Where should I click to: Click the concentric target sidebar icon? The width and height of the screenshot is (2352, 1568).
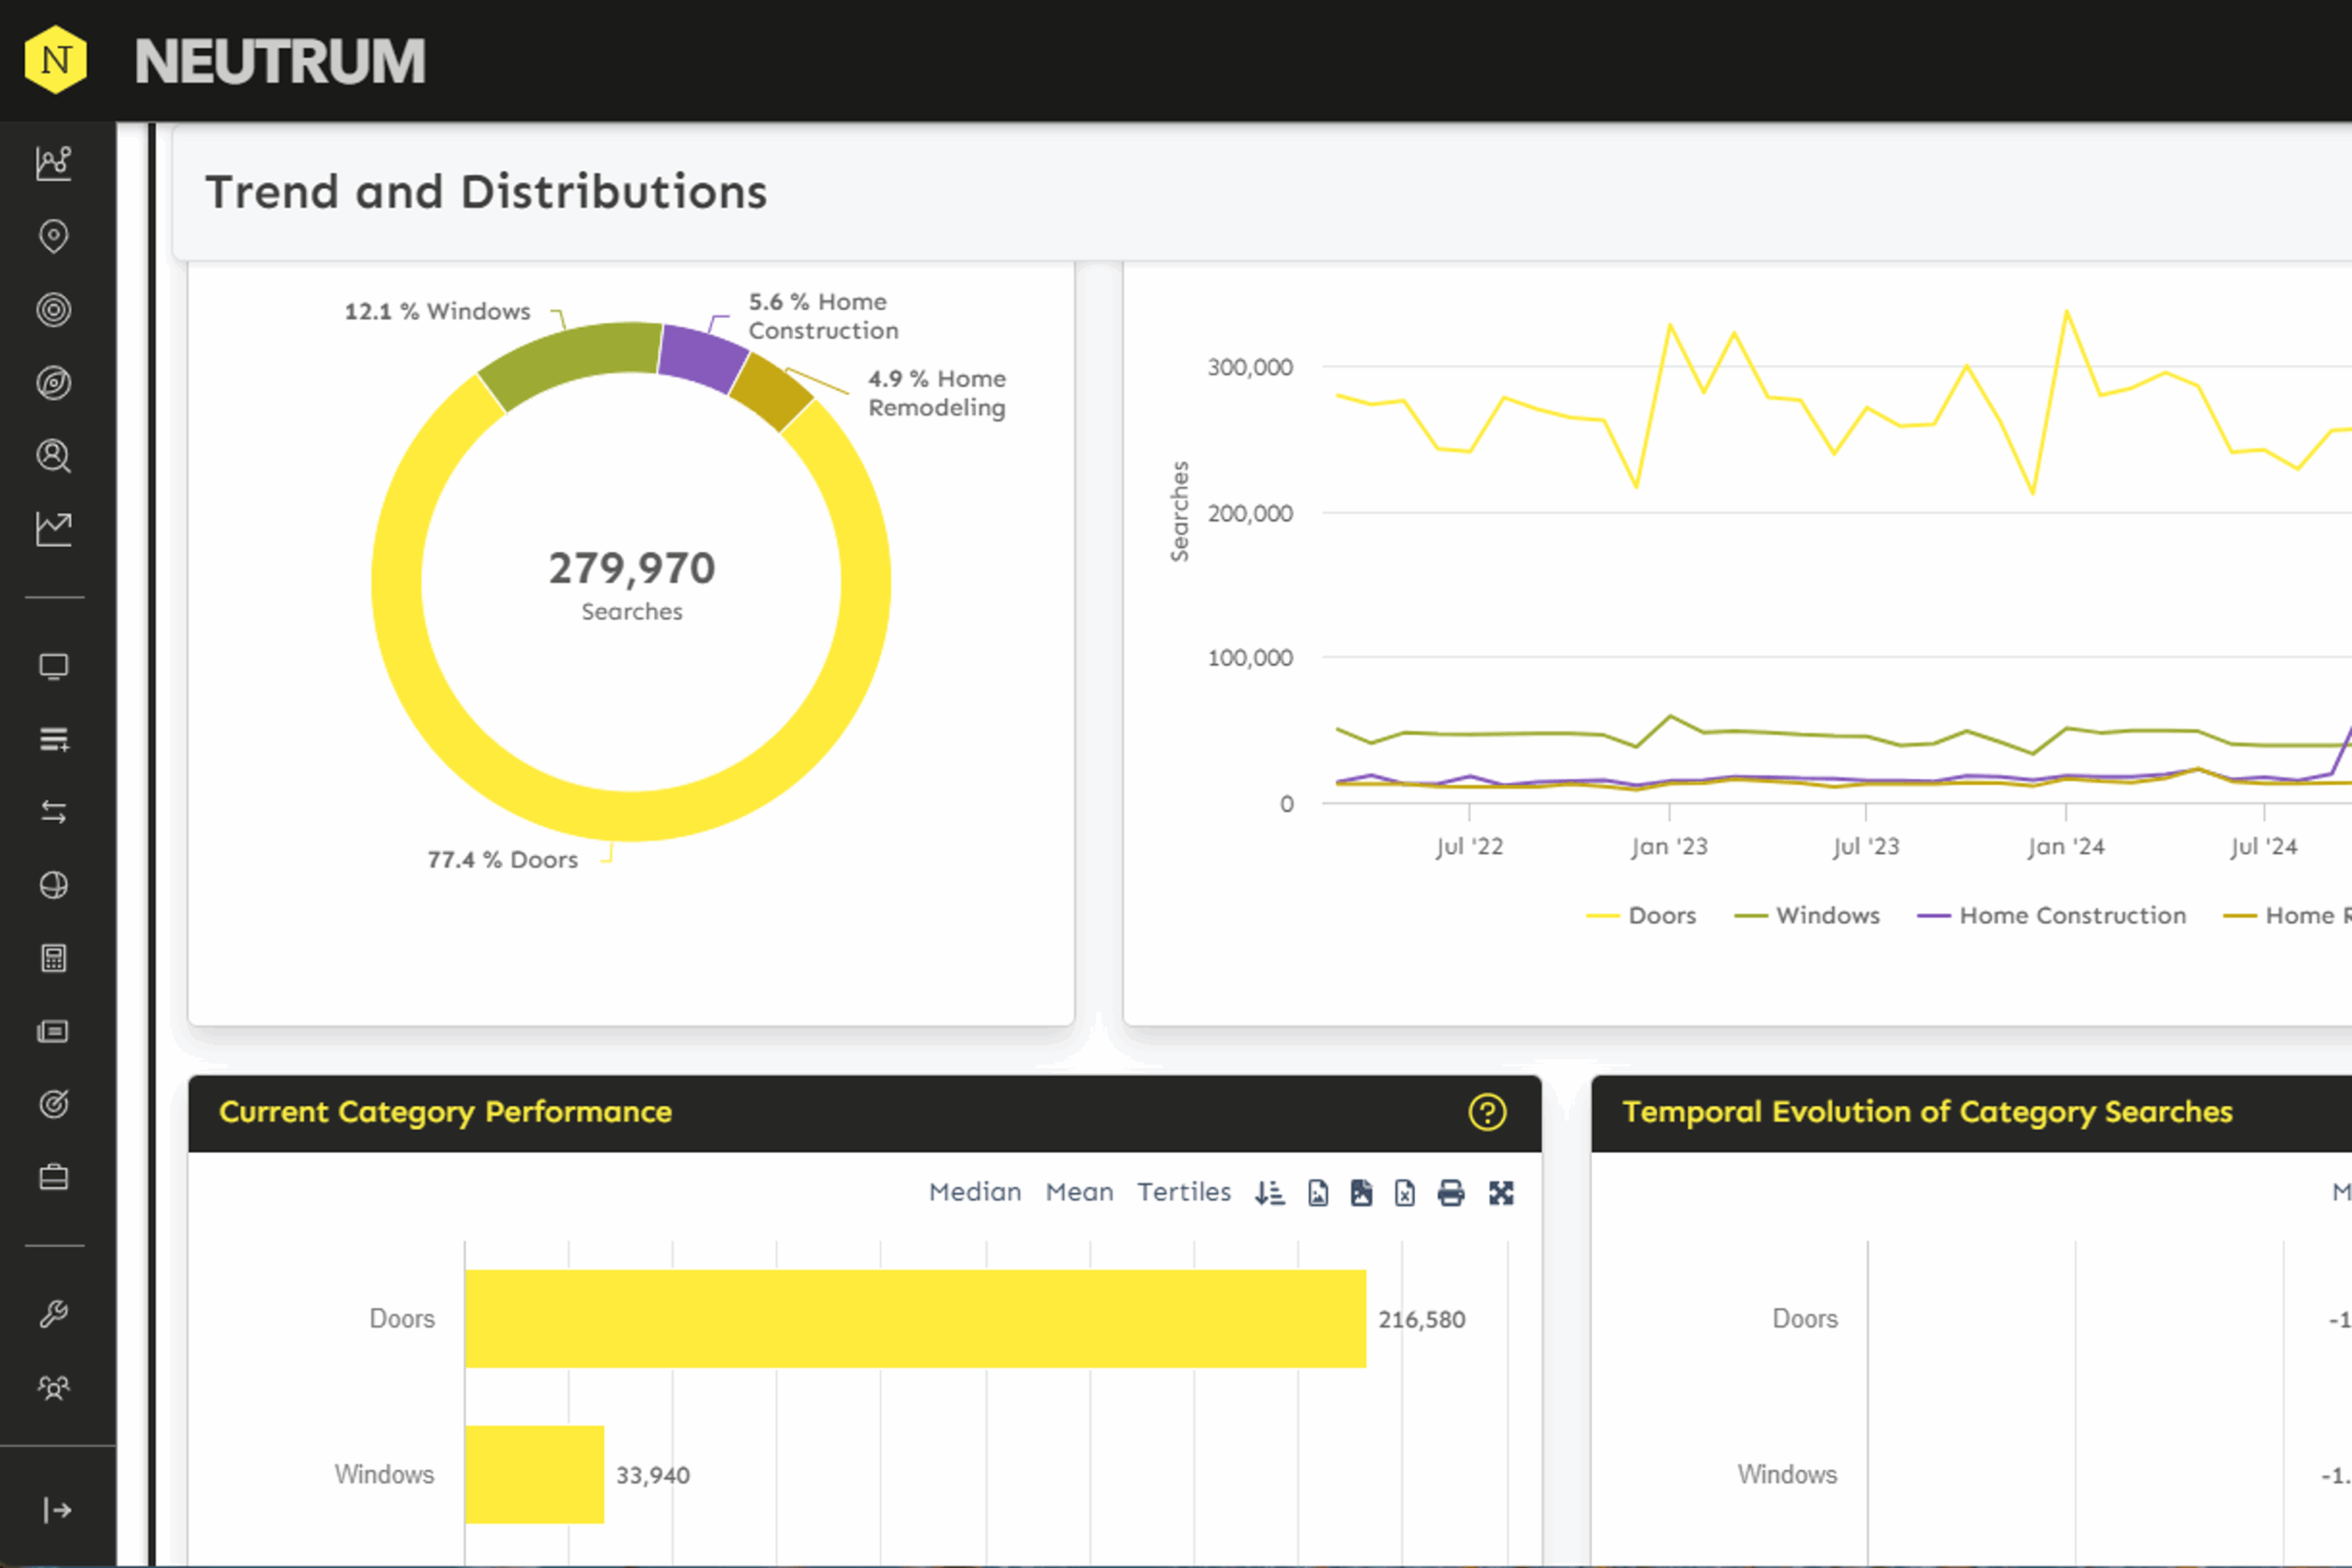[x=53, y=310]
